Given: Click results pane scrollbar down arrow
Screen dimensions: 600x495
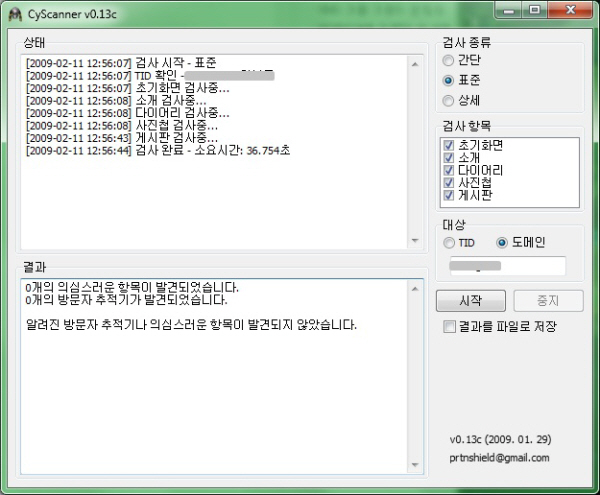Looking at the screenshot, I should 415,465.
